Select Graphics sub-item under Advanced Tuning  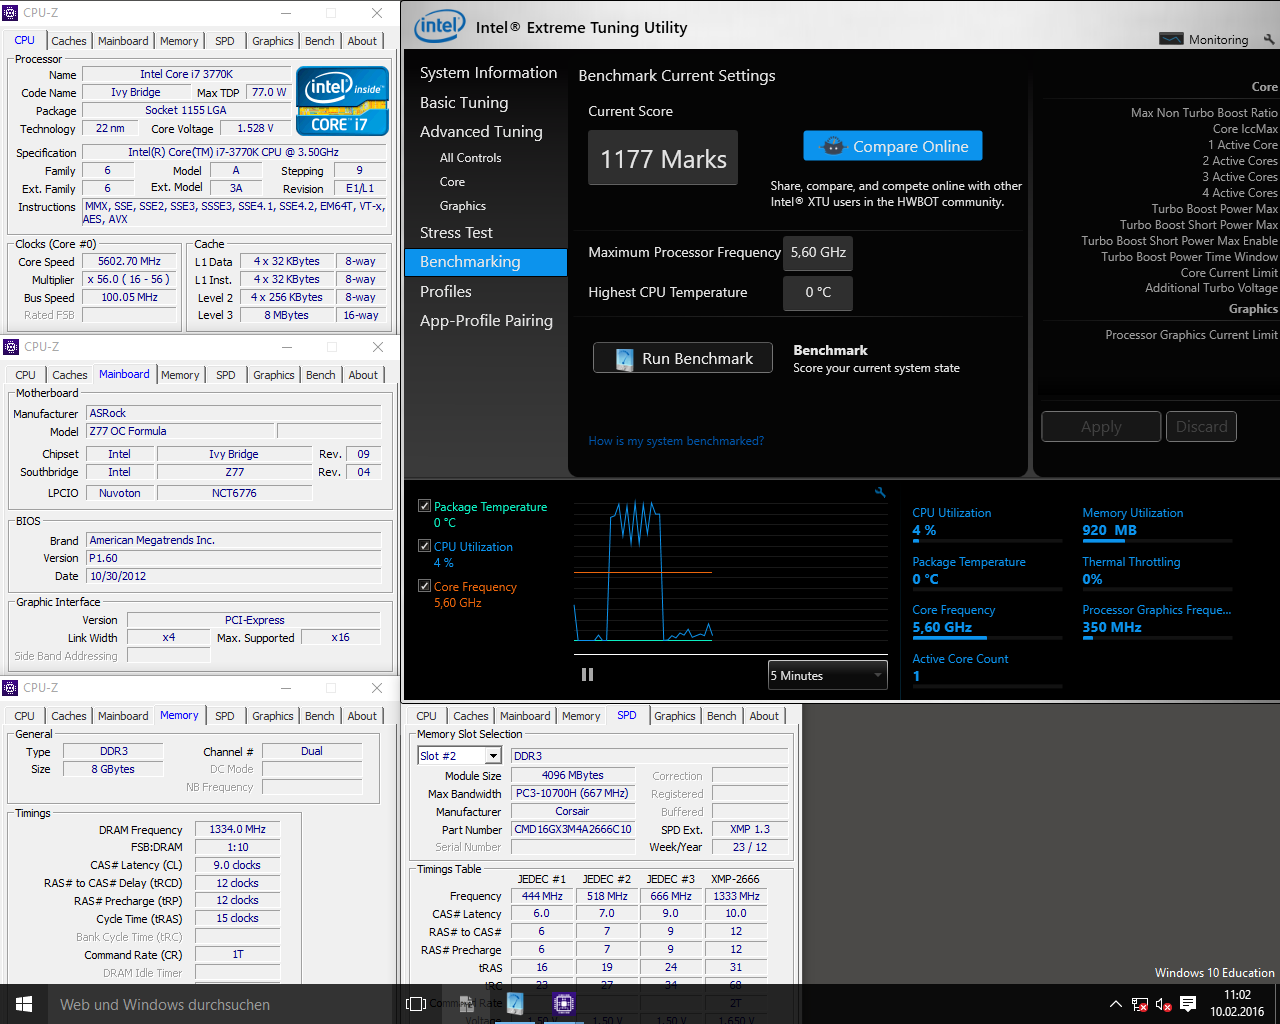[462, 206]
